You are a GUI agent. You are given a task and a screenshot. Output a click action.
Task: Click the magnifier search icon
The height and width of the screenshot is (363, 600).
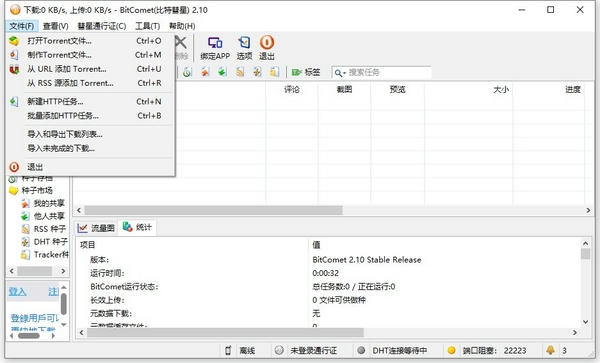point(338,72)
